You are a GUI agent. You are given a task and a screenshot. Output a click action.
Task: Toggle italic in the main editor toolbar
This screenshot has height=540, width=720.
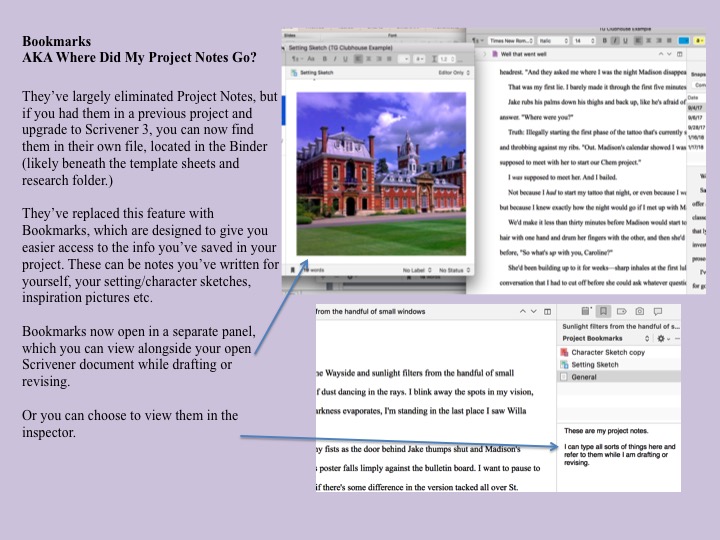[615, 41]
